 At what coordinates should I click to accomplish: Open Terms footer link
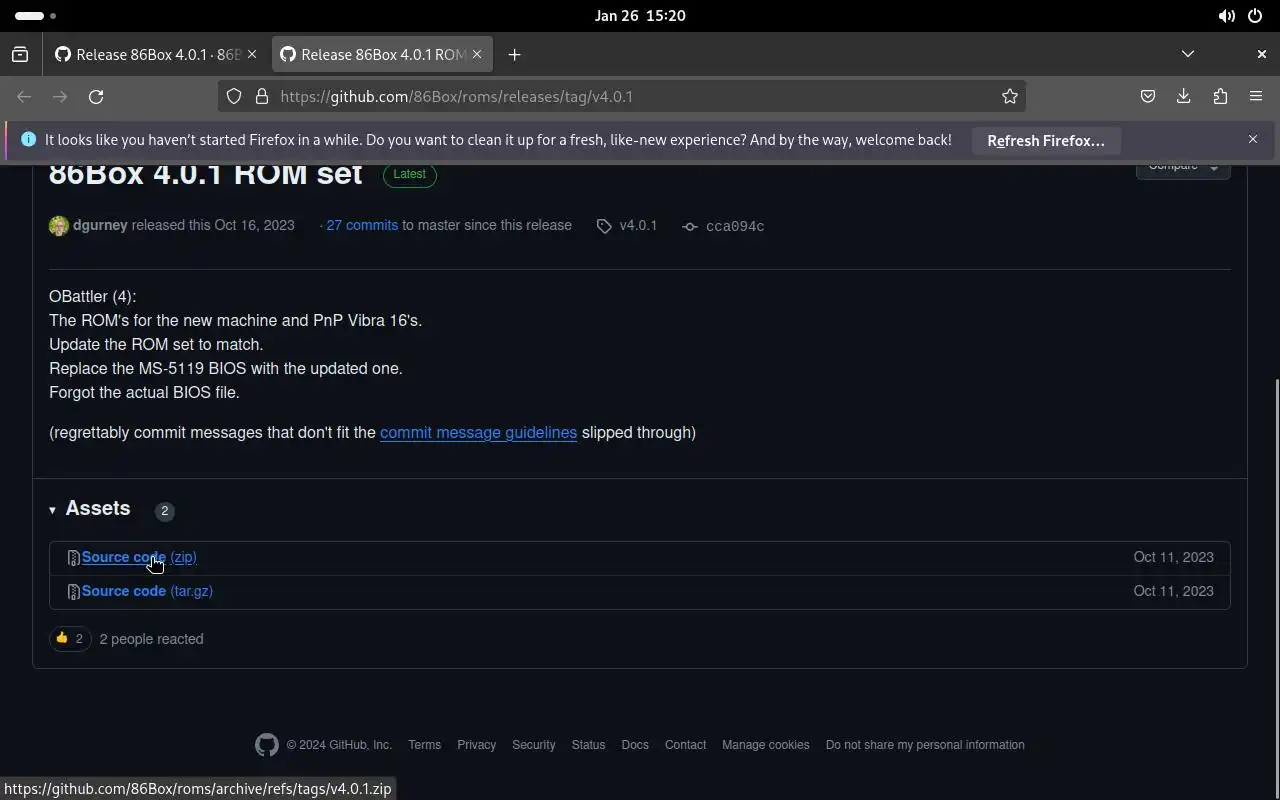[424, 745]
